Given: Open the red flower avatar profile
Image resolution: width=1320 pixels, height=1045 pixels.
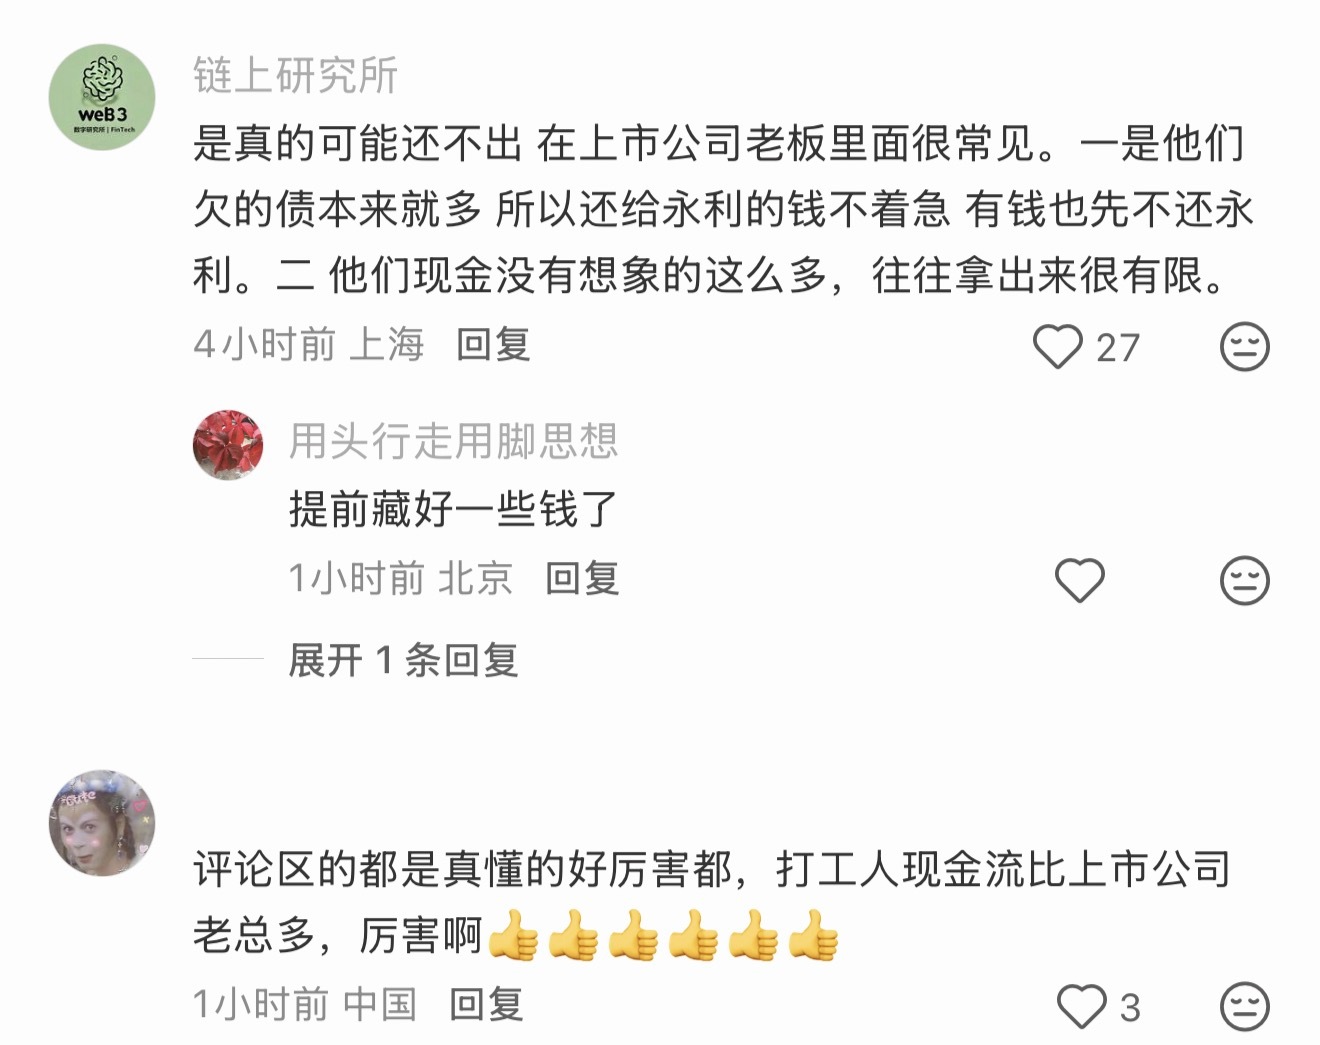Looking at the screenshot, I should click(228, 444).
